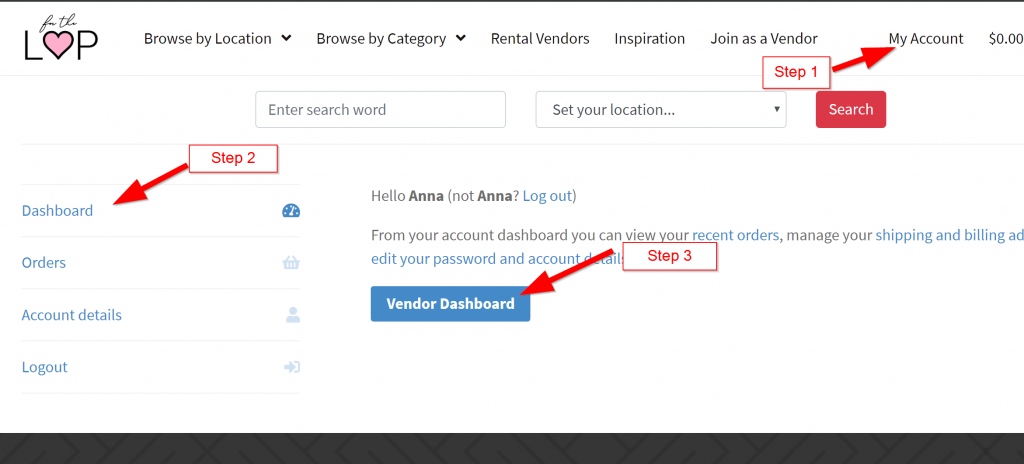This screenshot has height=464, width=1024.
Task: Open Rental Vendors menu item
Action: (x=540, y=39)
